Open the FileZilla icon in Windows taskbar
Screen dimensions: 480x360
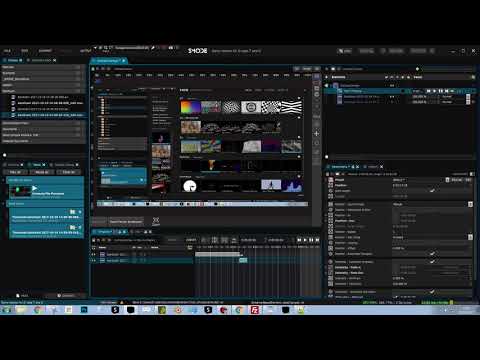pyautogui.click(x=255, y=310)
